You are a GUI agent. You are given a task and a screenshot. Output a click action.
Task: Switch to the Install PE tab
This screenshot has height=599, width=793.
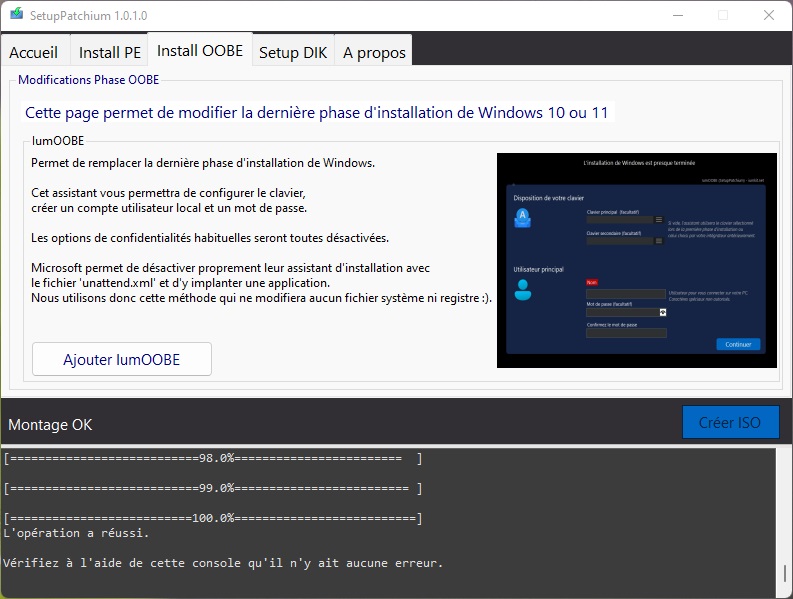point(109,51)
